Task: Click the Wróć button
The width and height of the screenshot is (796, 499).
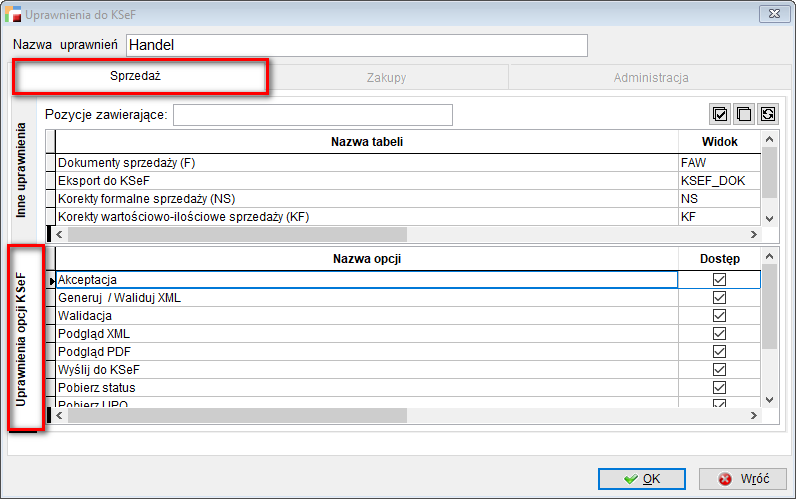Action: tap(749, 479)
